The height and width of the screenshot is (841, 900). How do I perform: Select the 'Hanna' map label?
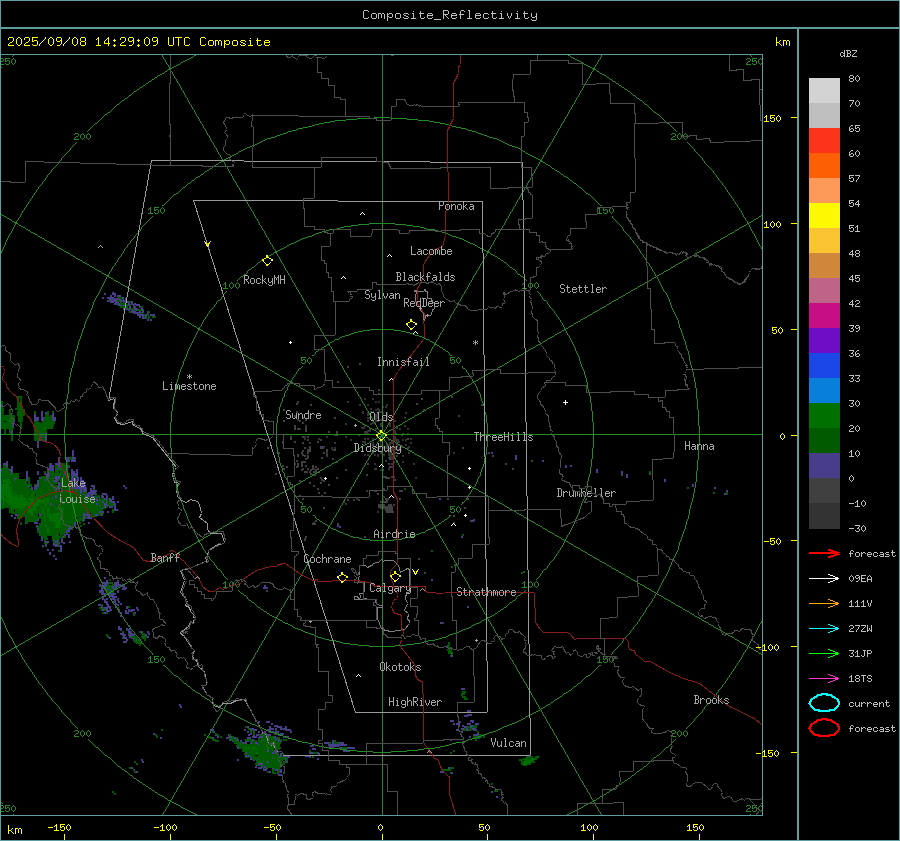coord(699,446)
